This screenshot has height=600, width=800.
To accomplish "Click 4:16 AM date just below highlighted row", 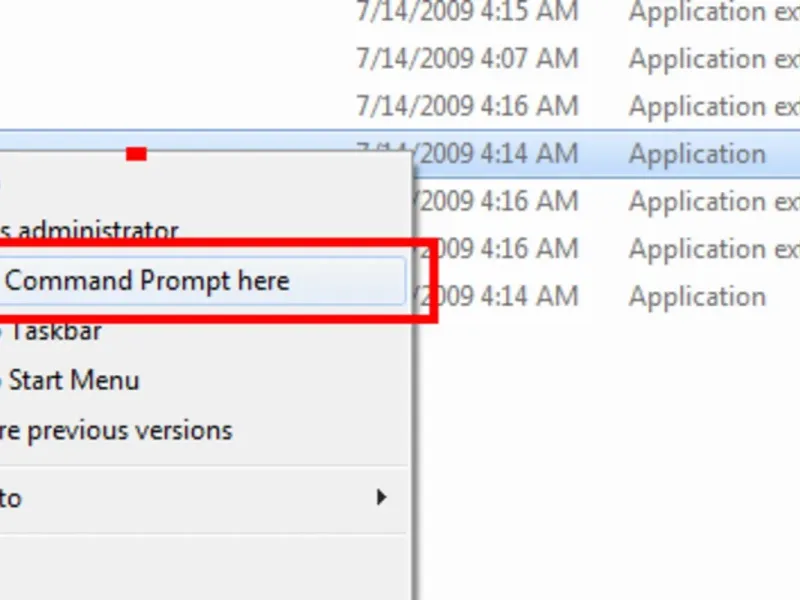I will [x=497, y=201].
